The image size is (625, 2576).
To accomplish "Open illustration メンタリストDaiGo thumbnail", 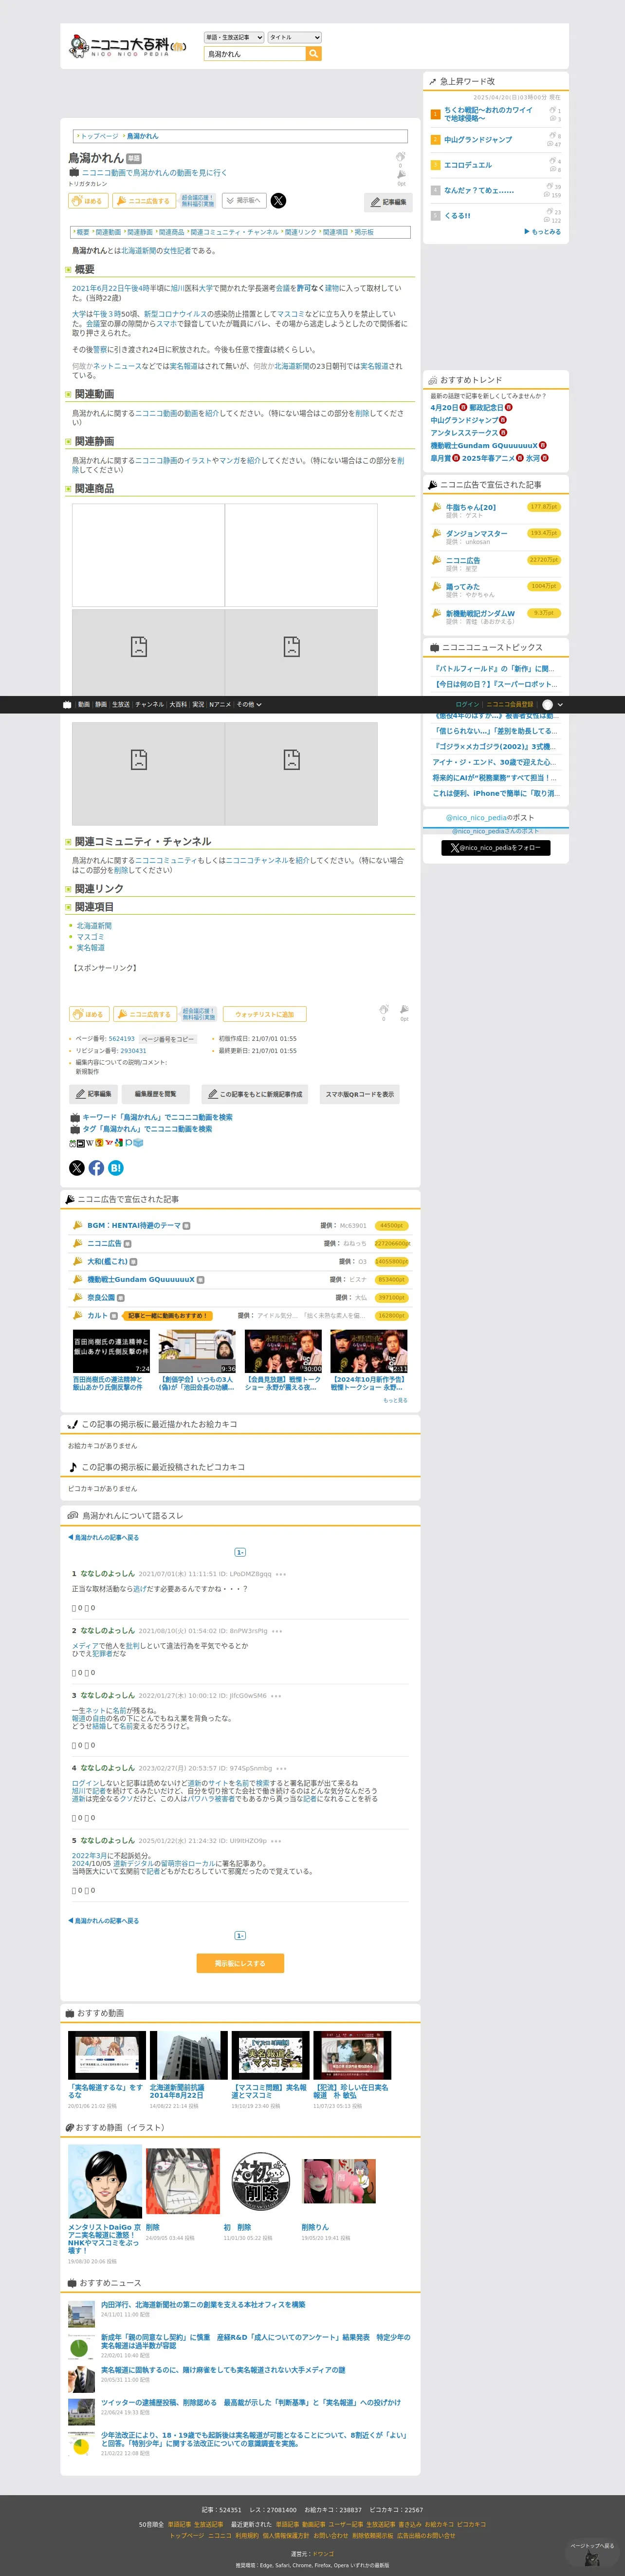I will (x=105, y=2182).
